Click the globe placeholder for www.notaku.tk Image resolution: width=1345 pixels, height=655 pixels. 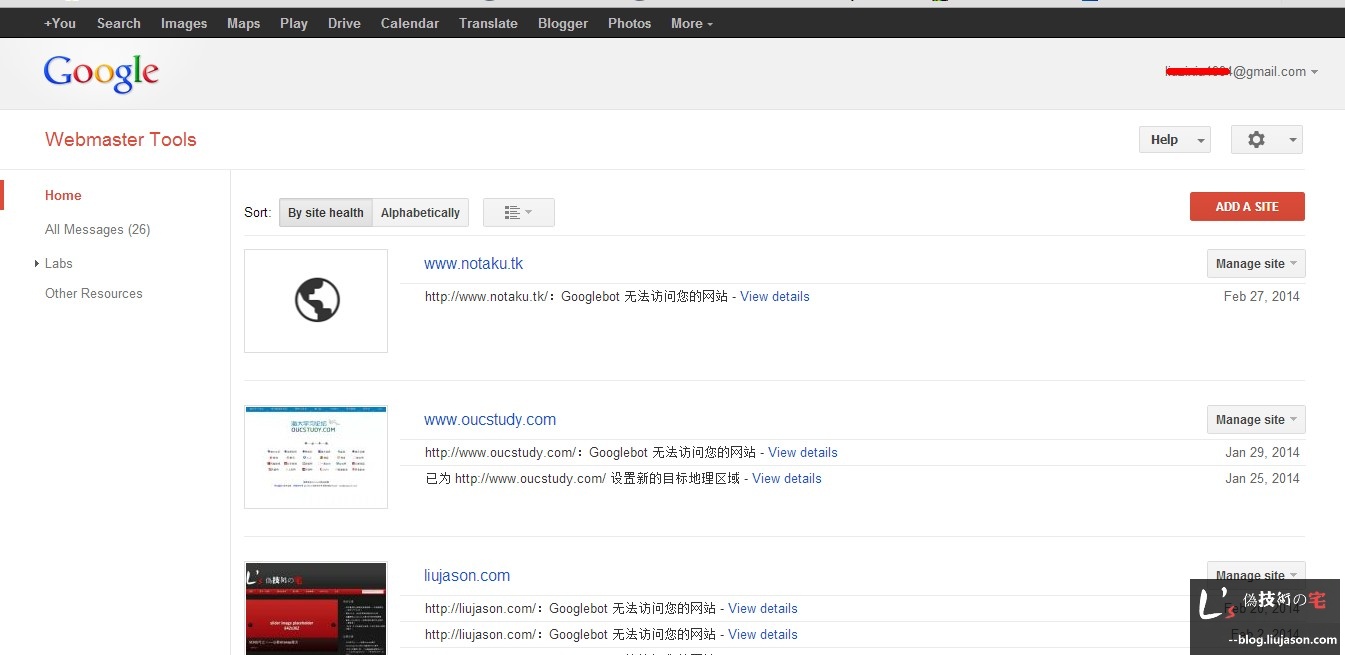(316, 300)
